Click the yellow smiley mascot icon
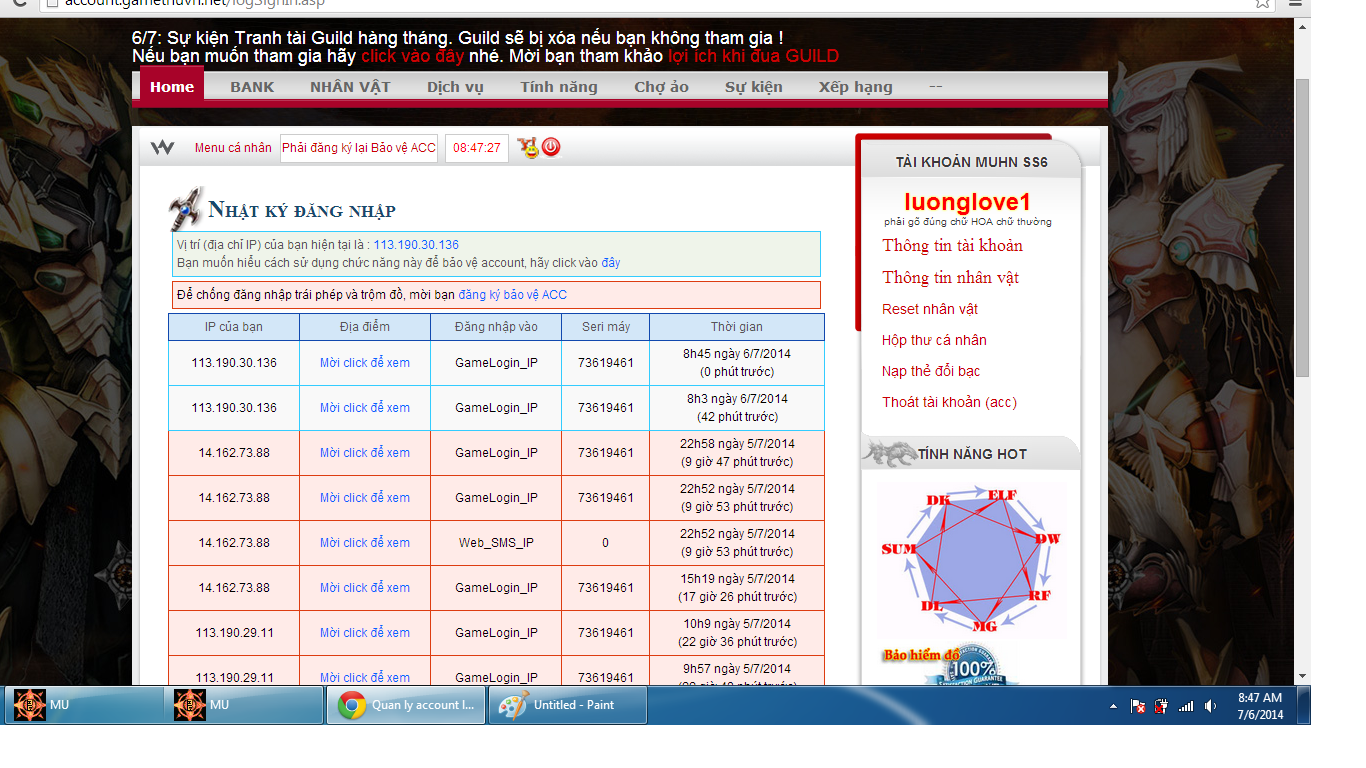The height and width of the screenshot is (768, 1366). point(527,148)
